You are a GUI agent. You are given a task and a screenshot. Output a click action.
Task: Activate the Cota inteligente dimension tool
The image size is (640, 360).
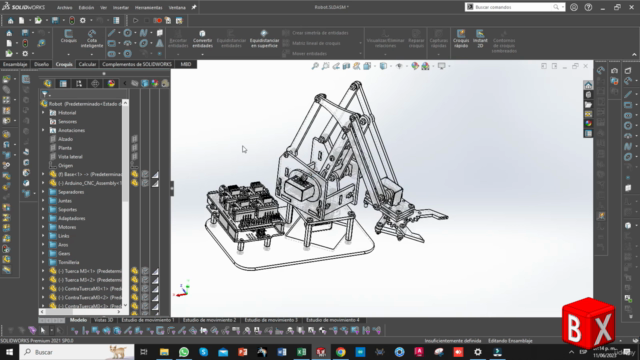click(92, 39)
